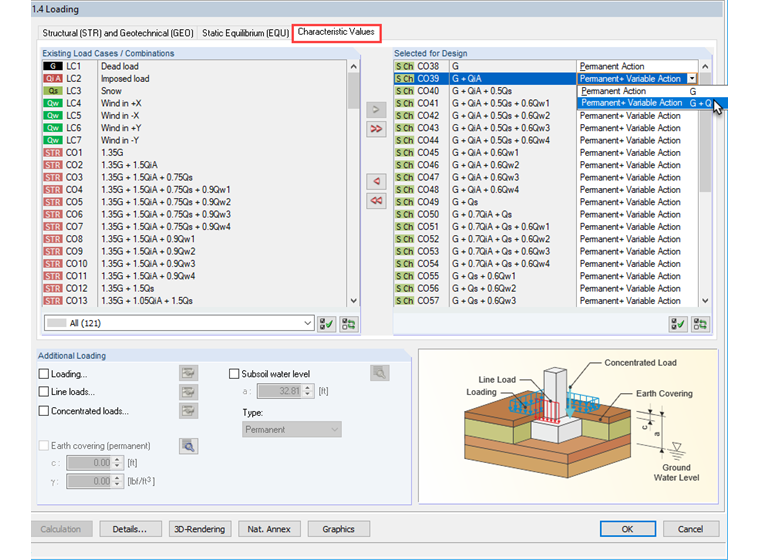Adjust earth covering c spinner
760x560 pixels.
(x=117, y=463)
